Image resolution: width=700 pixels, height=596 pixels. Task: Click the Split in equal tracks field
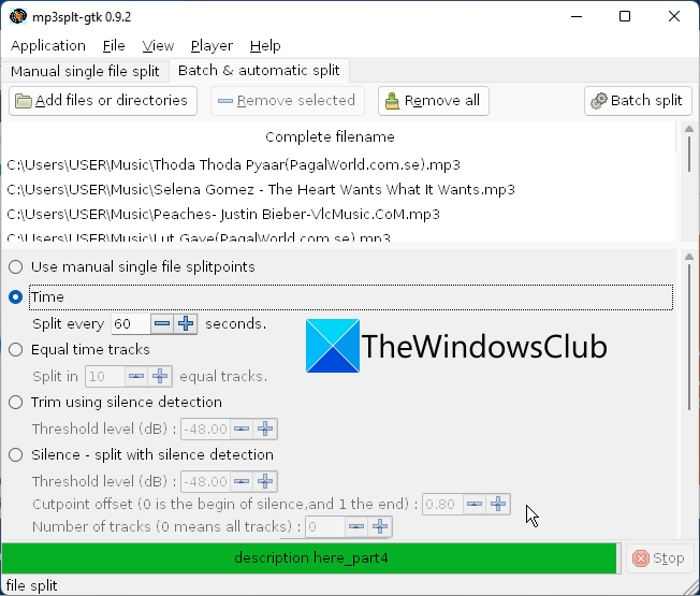105,376
